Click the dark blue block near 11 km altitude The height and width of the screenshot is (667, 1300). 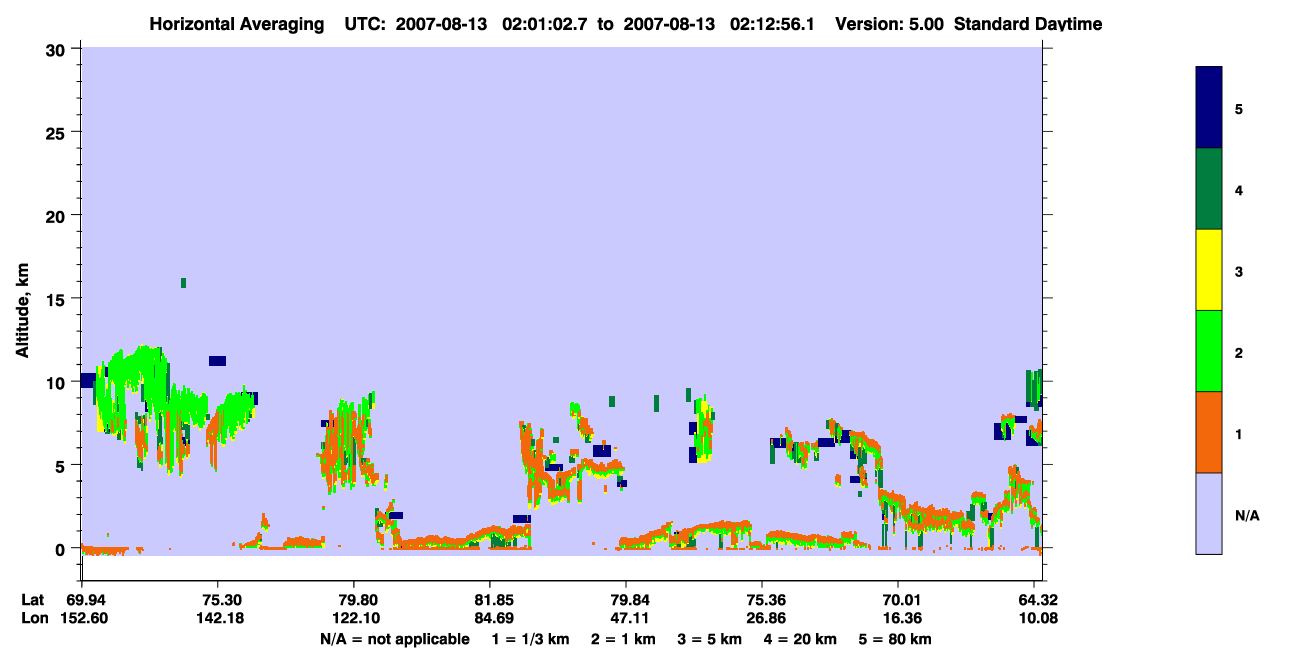(x=217, y=361)
